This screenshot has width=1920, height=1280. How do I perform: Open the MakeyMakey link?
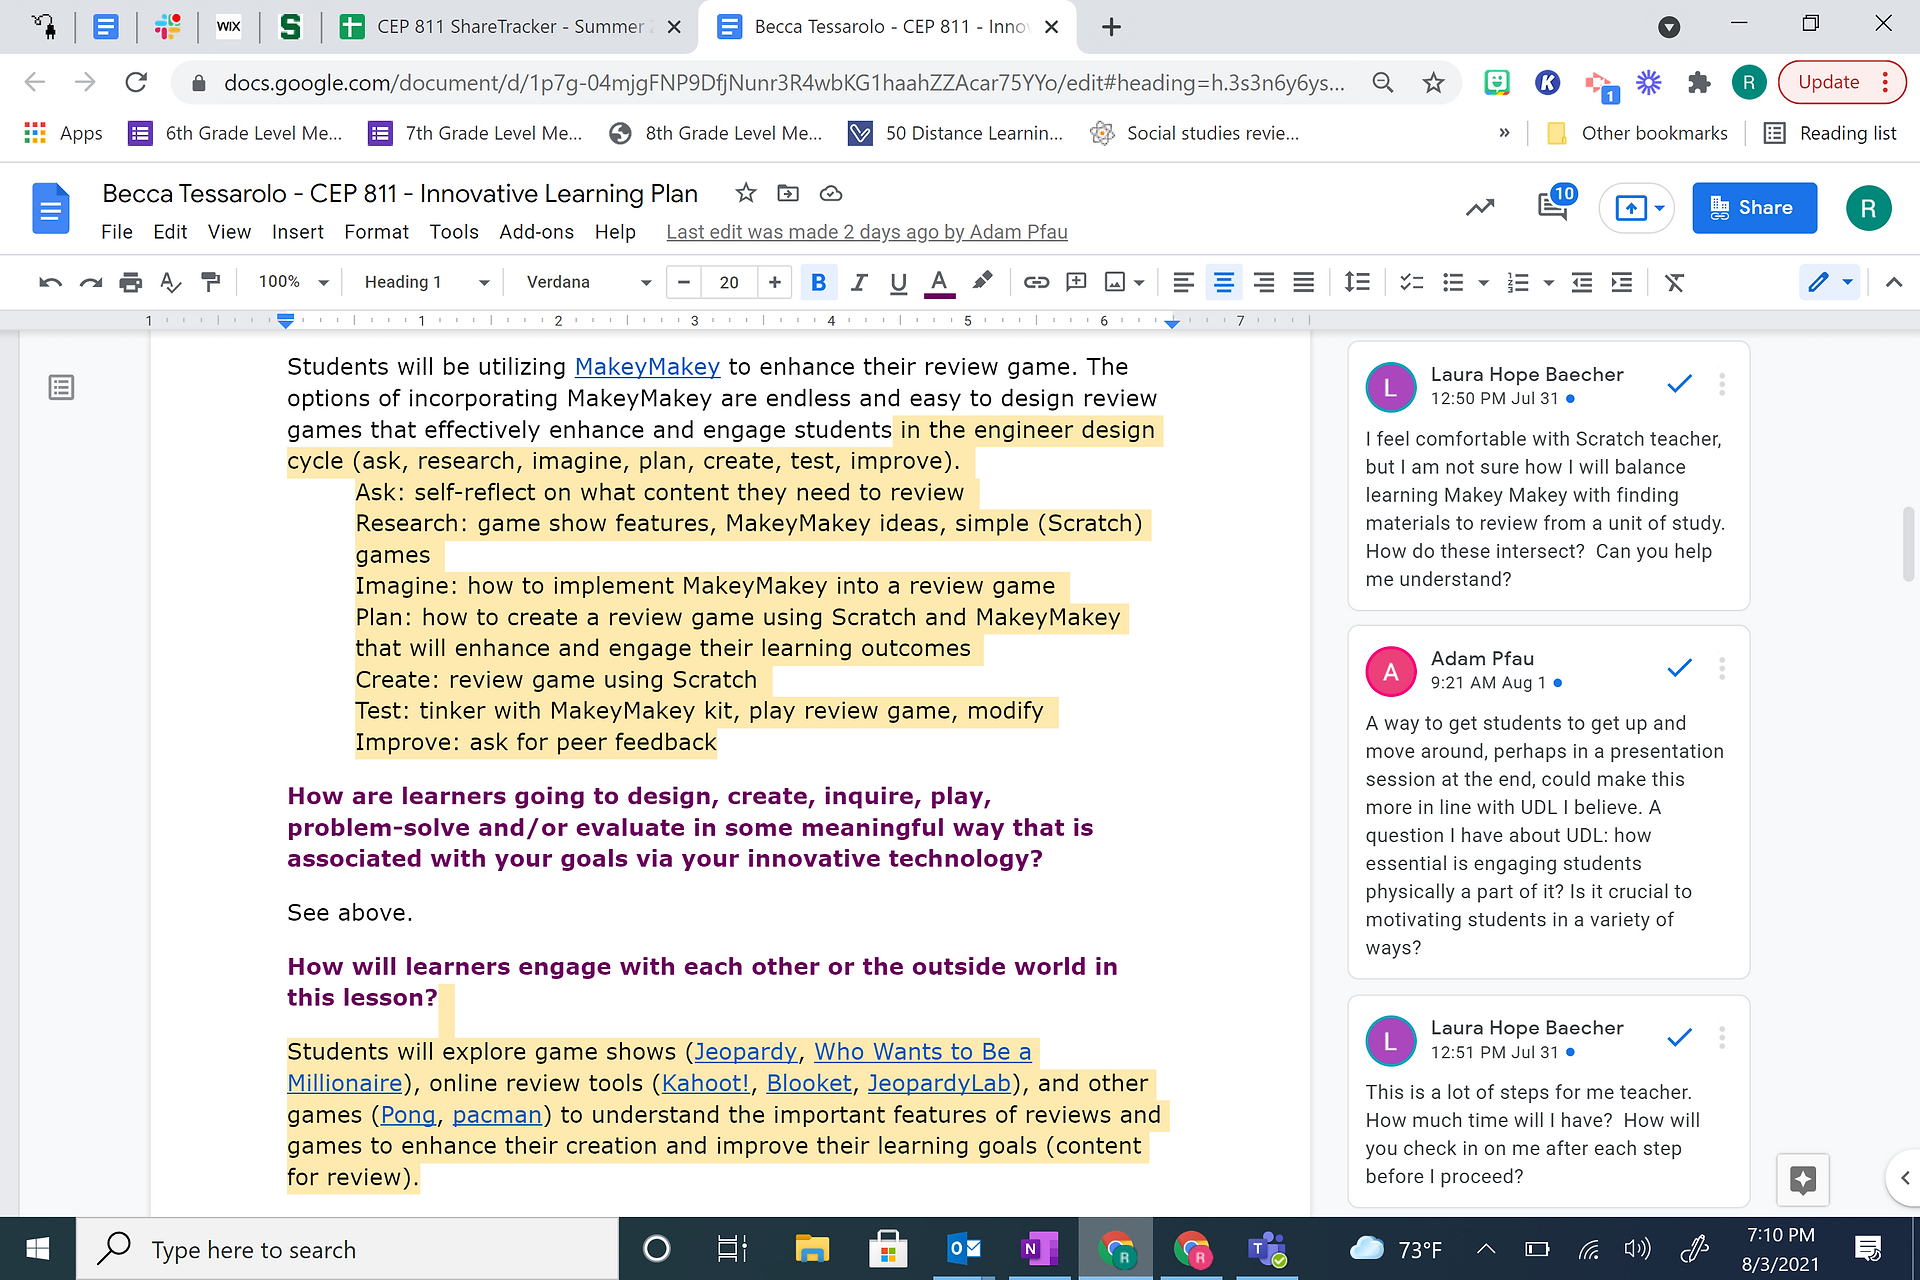(x=647, y=367)
